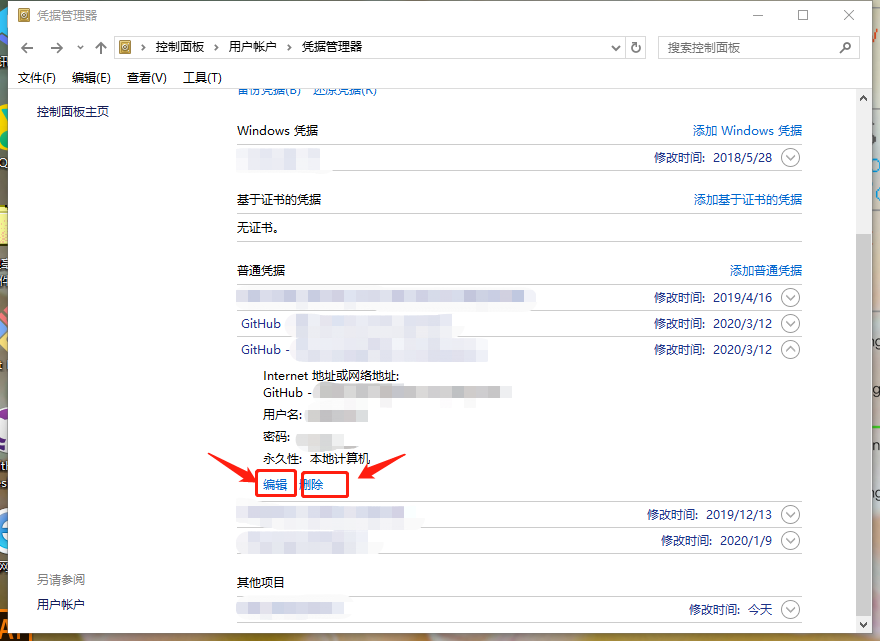Viewport: 880px width, 641px height.
Task: Click the search magnifier icon
Action: tap(845, 48)
